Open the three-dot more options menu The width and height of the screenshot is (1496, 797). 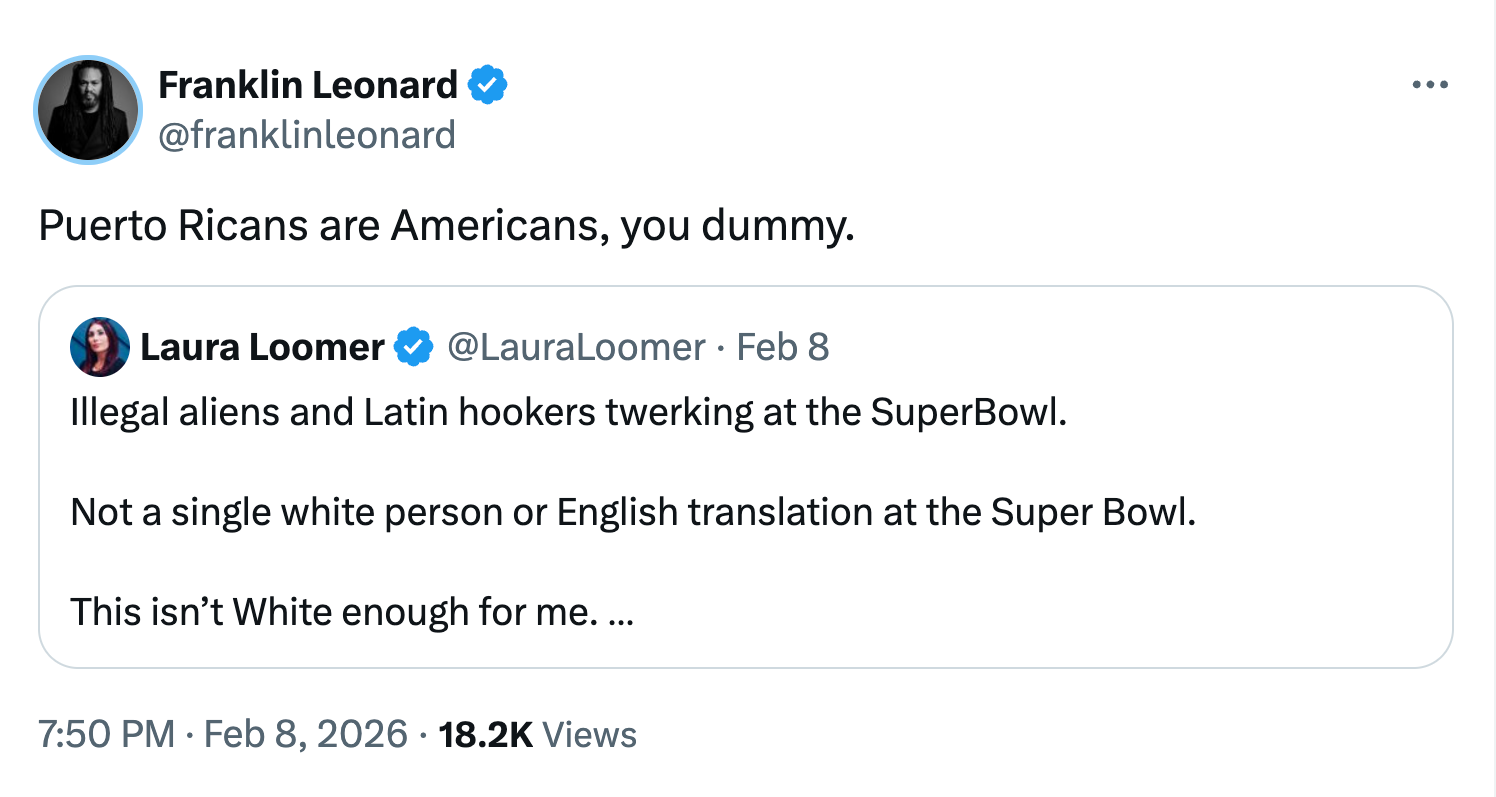1432,85
